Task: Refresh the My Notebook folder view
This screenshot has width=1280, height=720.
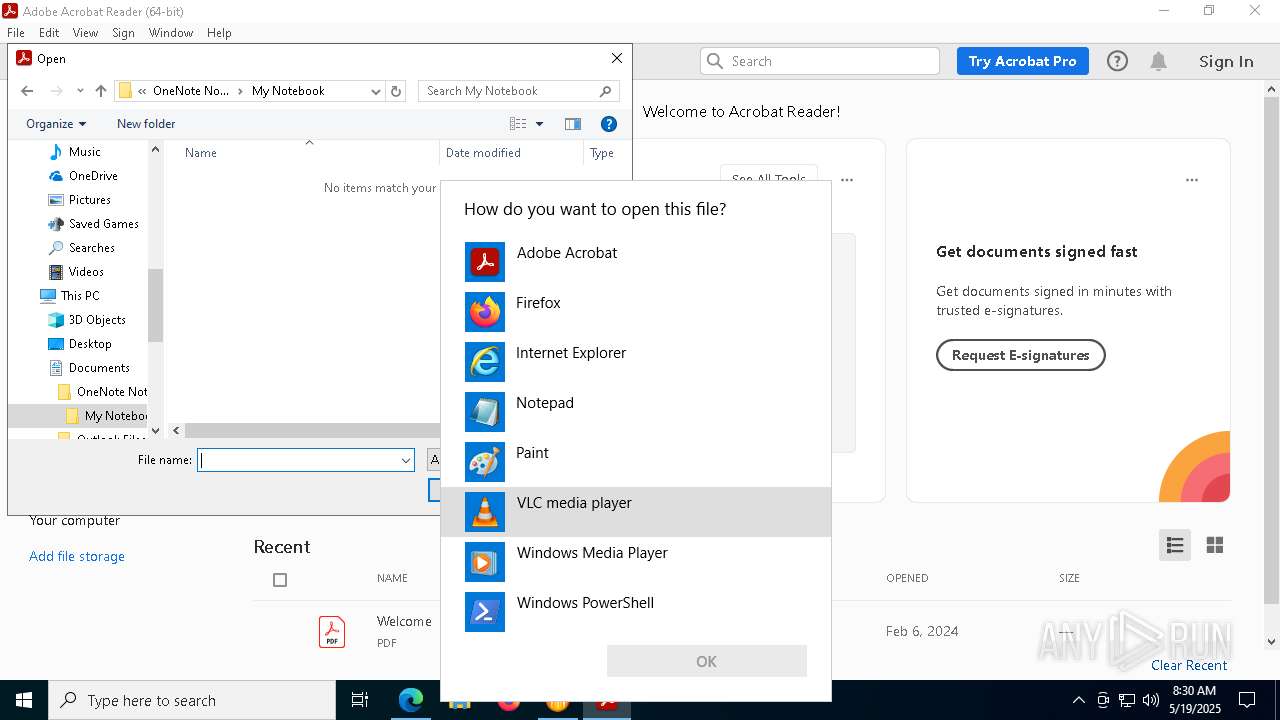Action: click(x=396, y=91)
